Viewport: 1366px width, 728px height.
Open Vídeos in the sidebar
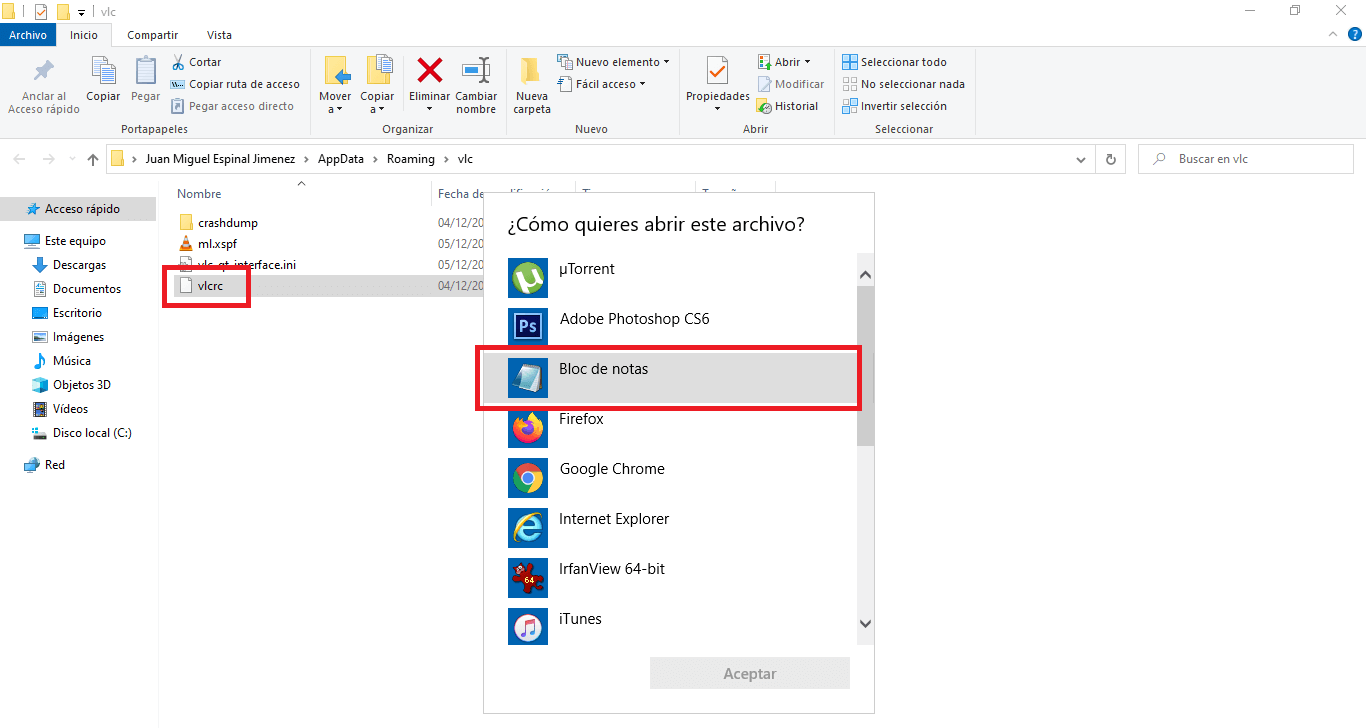coord(60,409)
